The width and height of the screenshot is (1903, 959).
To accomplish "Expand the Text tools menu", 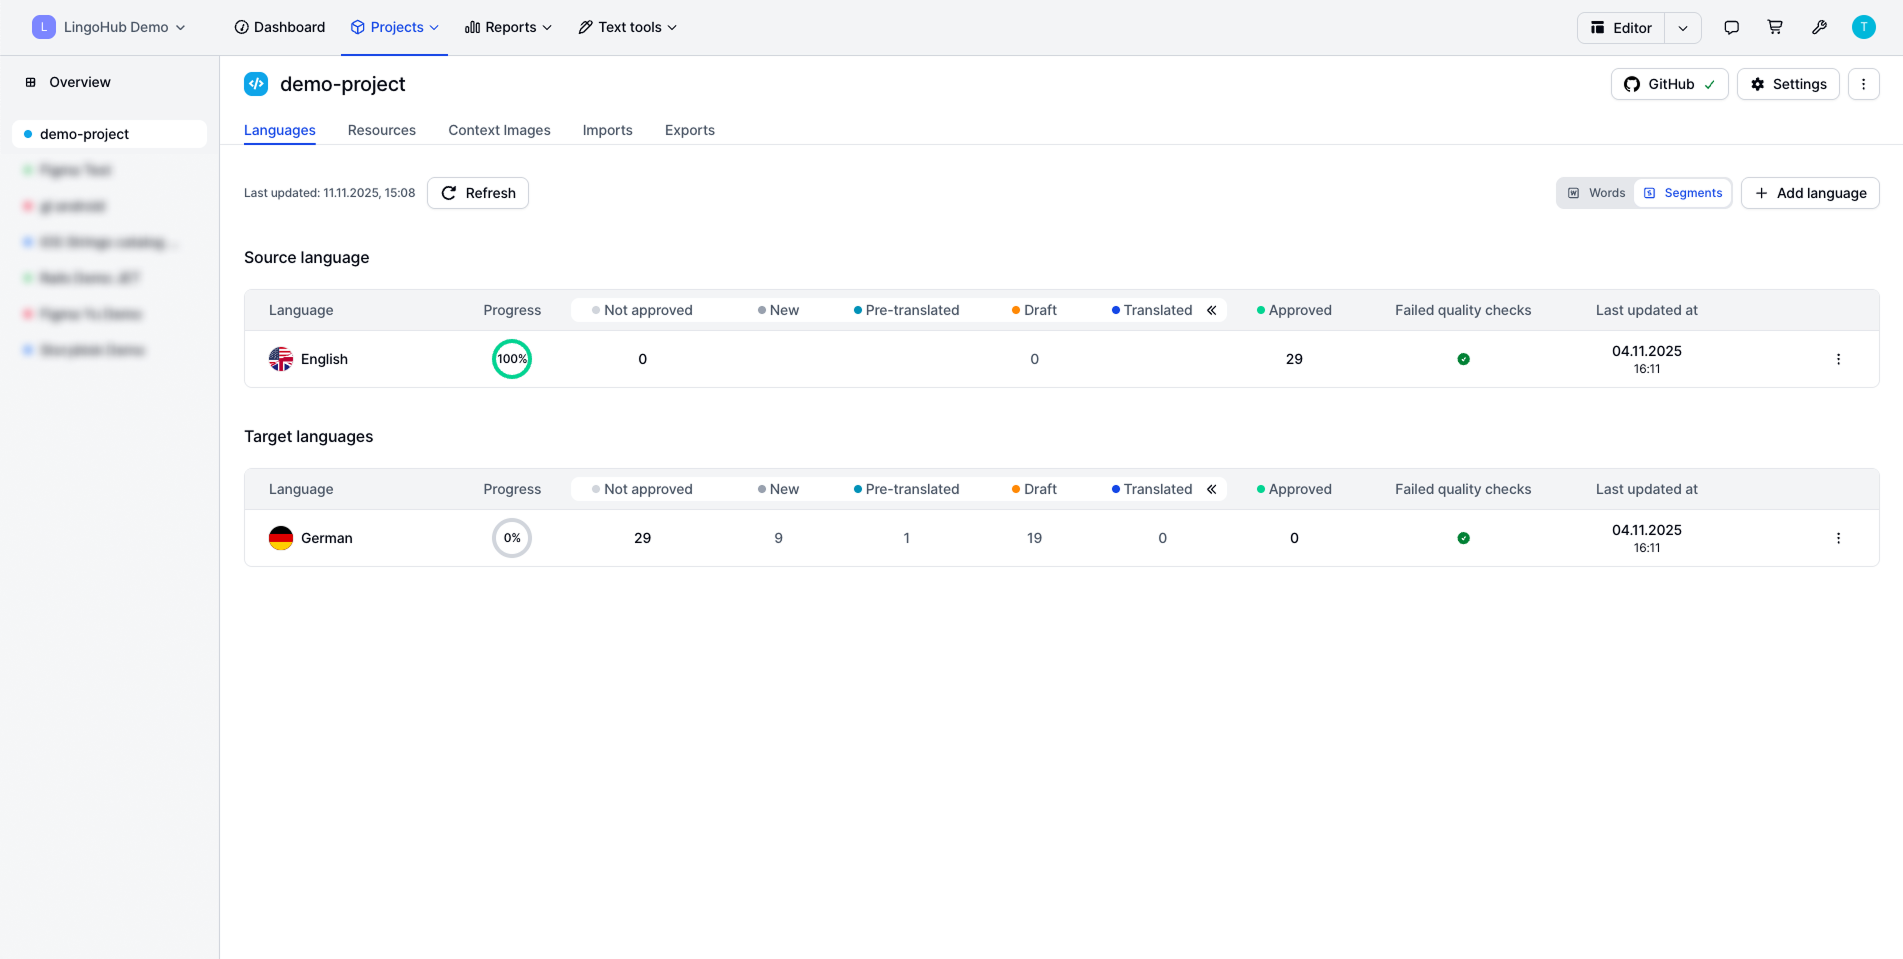I will (628, 27).
